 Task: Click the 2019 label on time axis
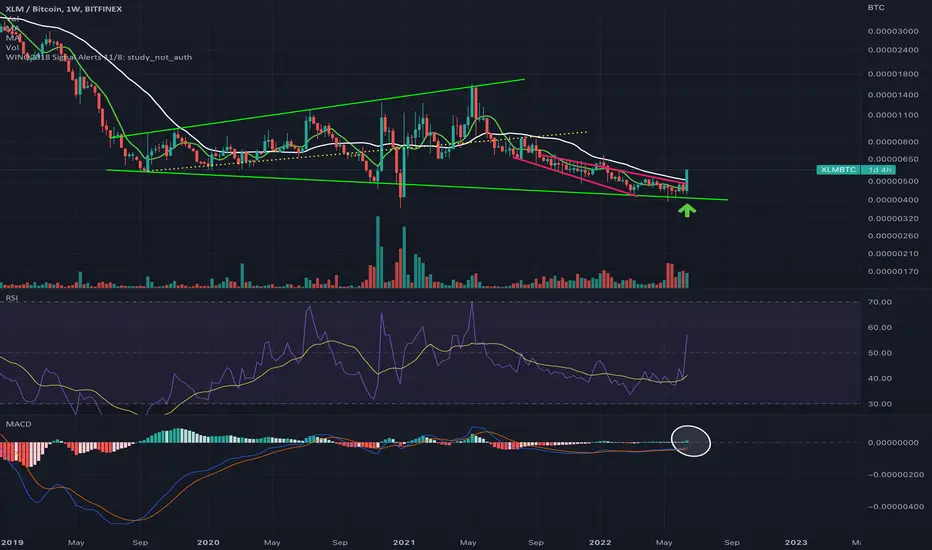(x=12, y=542)
